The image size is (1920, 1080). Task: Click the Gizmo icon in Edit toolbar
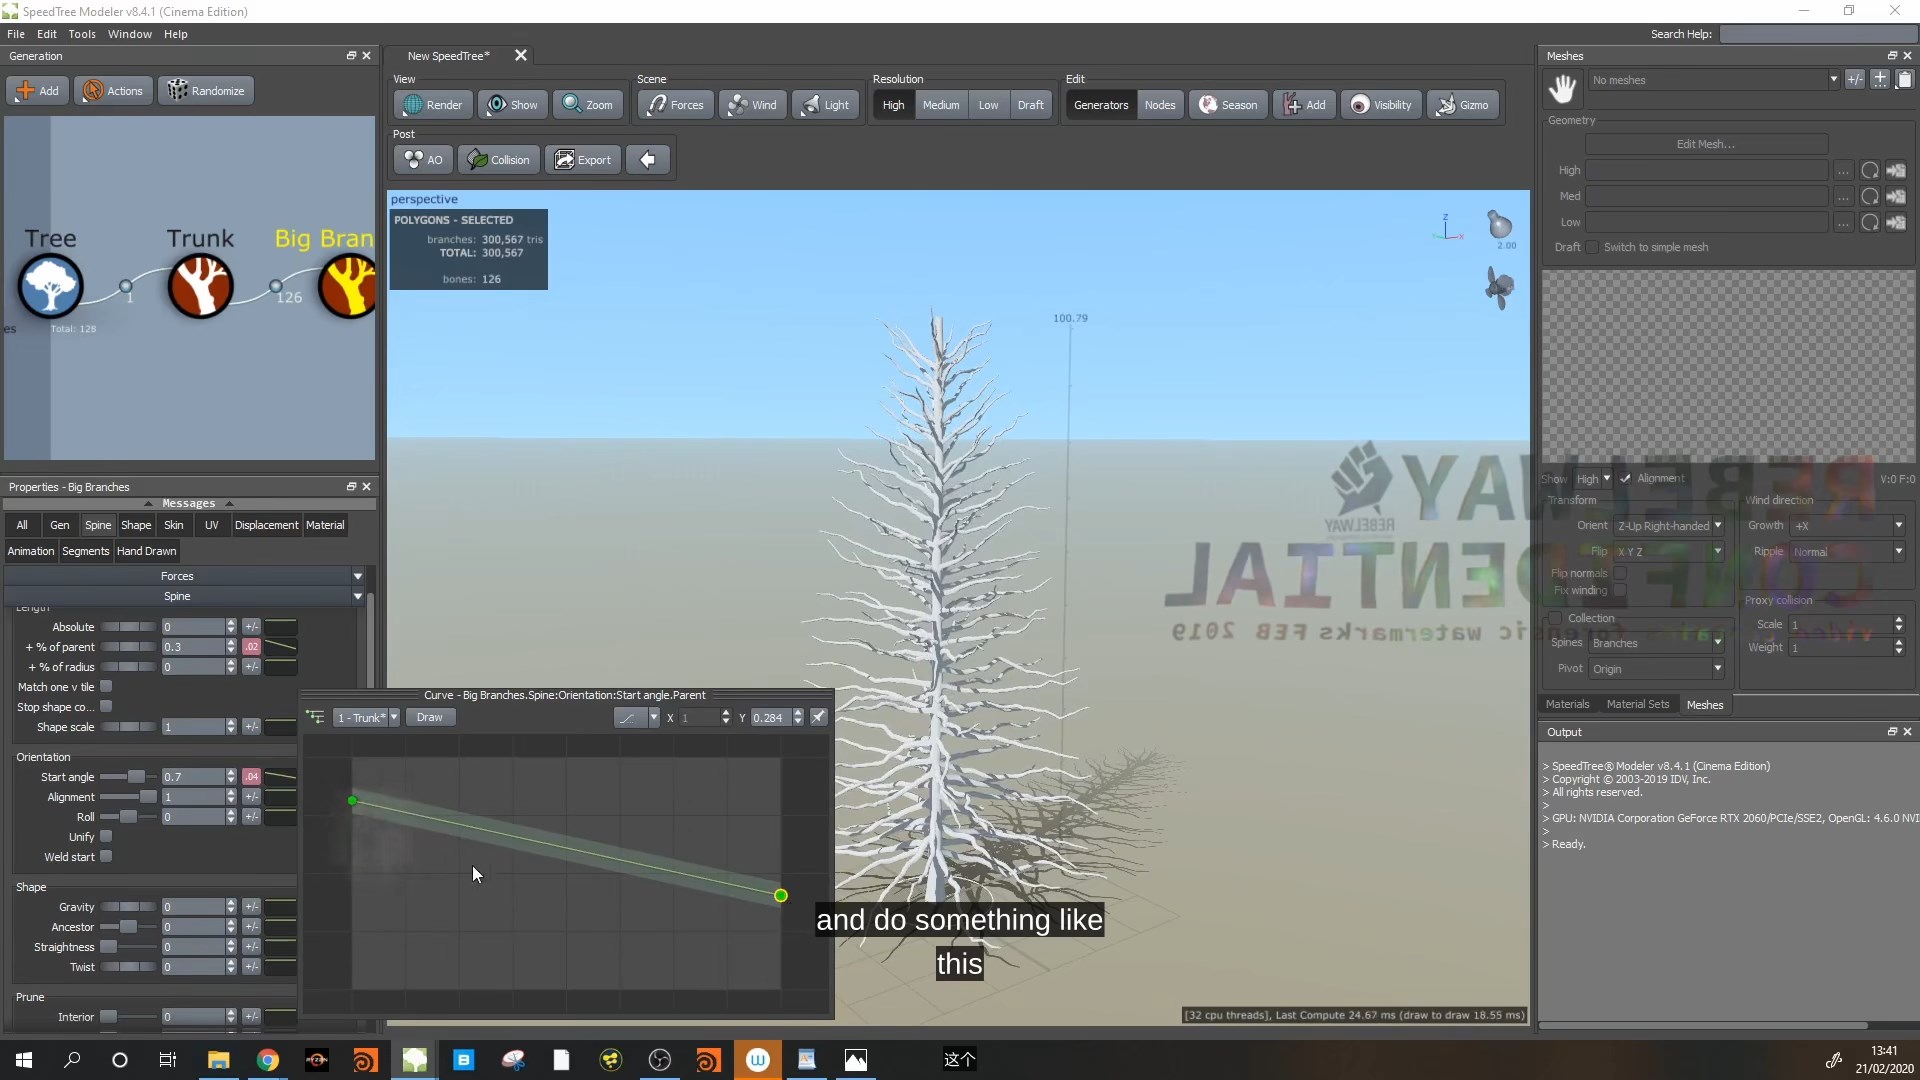1462,104
